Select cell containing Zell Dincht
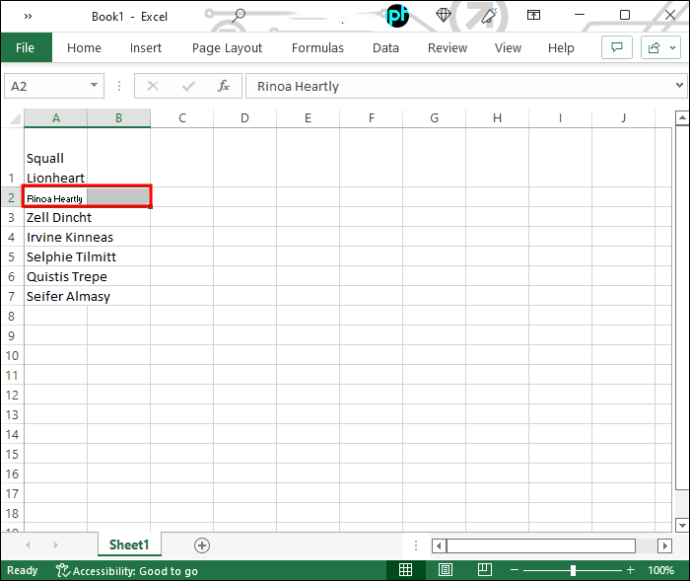Viewport: 690px width, 581px height. [x=56, y=217]
